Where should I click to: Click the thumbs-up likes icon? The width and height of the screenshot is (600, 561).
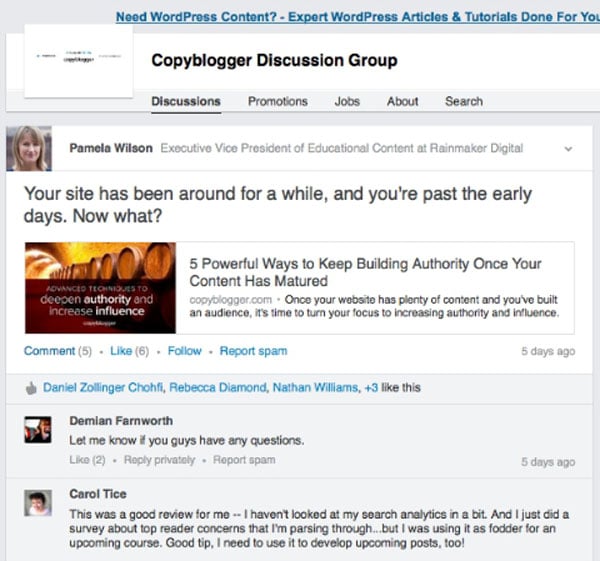point(29,387)
